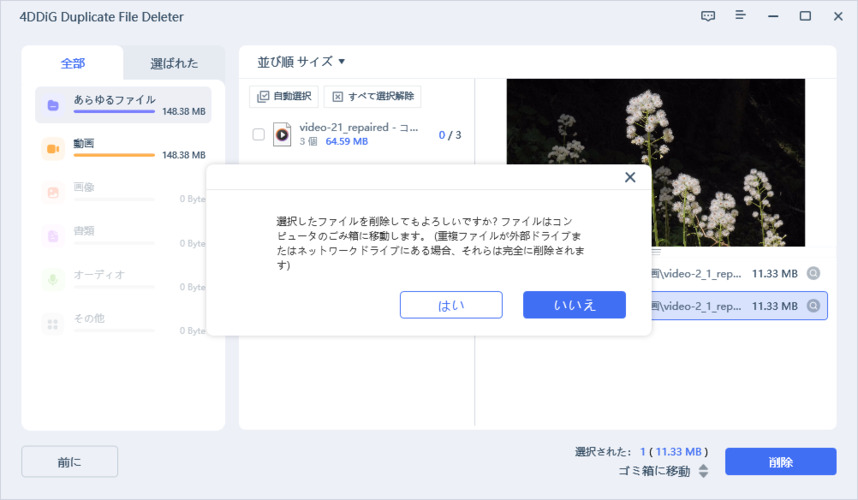Open the feedback chat icon in title bar
The height and width of the screenshot is (500, 858).
tap(708, 16)
